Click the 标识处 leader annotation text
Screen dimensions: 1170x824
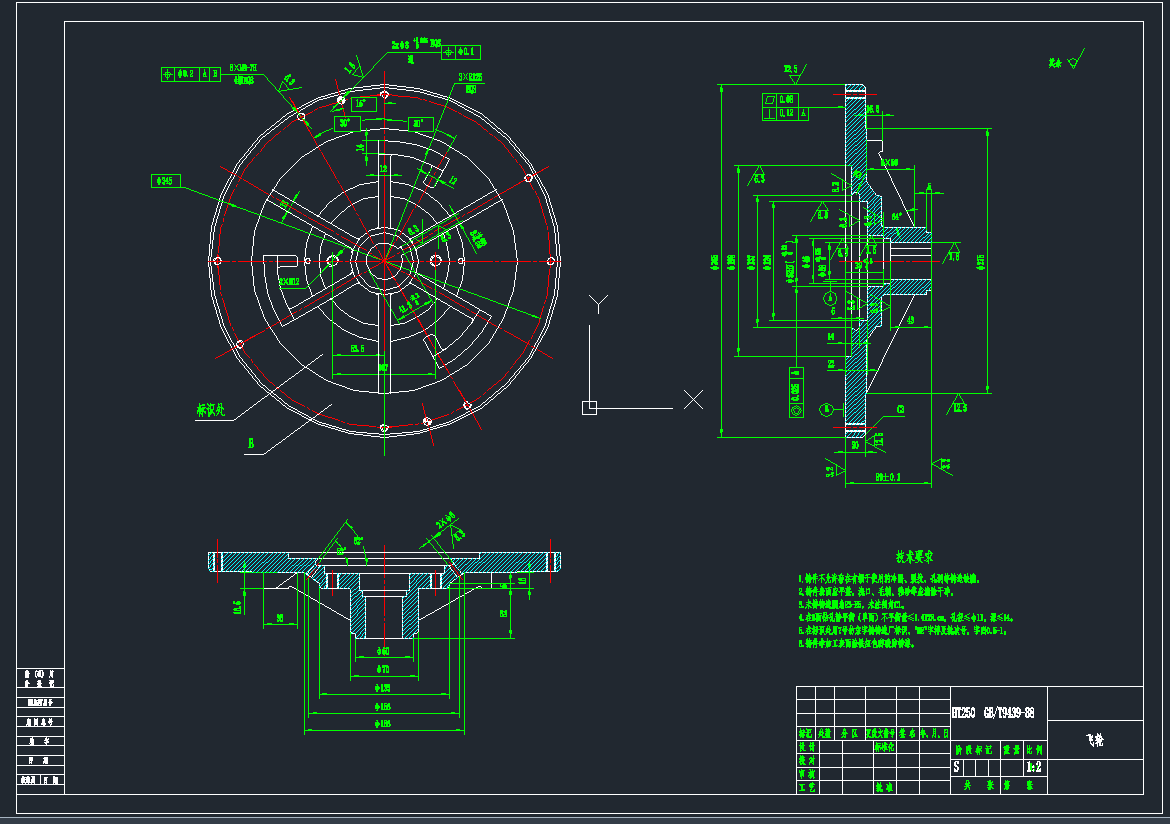click(x=213, y=409)
